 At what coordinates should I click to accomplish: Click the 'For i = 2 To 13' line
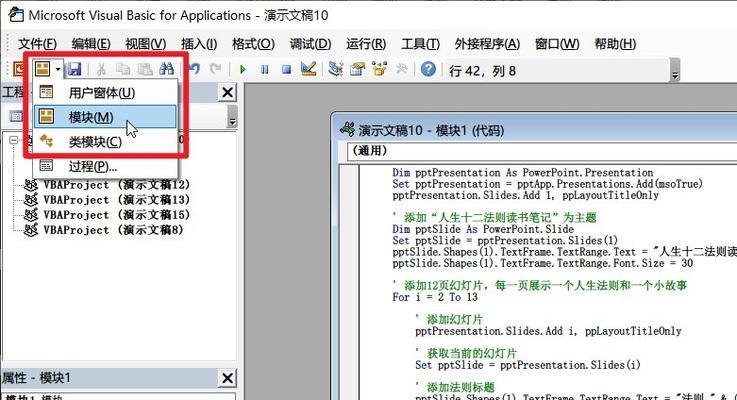435,297
